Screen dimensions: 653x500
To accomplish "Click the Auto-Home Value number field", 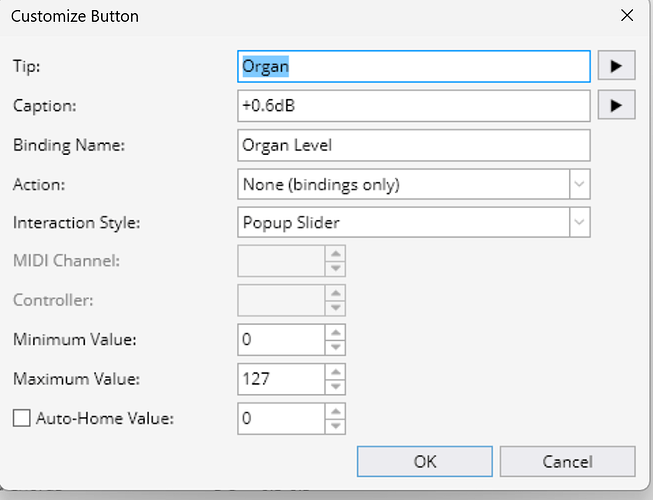I will [x=281, y=419].
